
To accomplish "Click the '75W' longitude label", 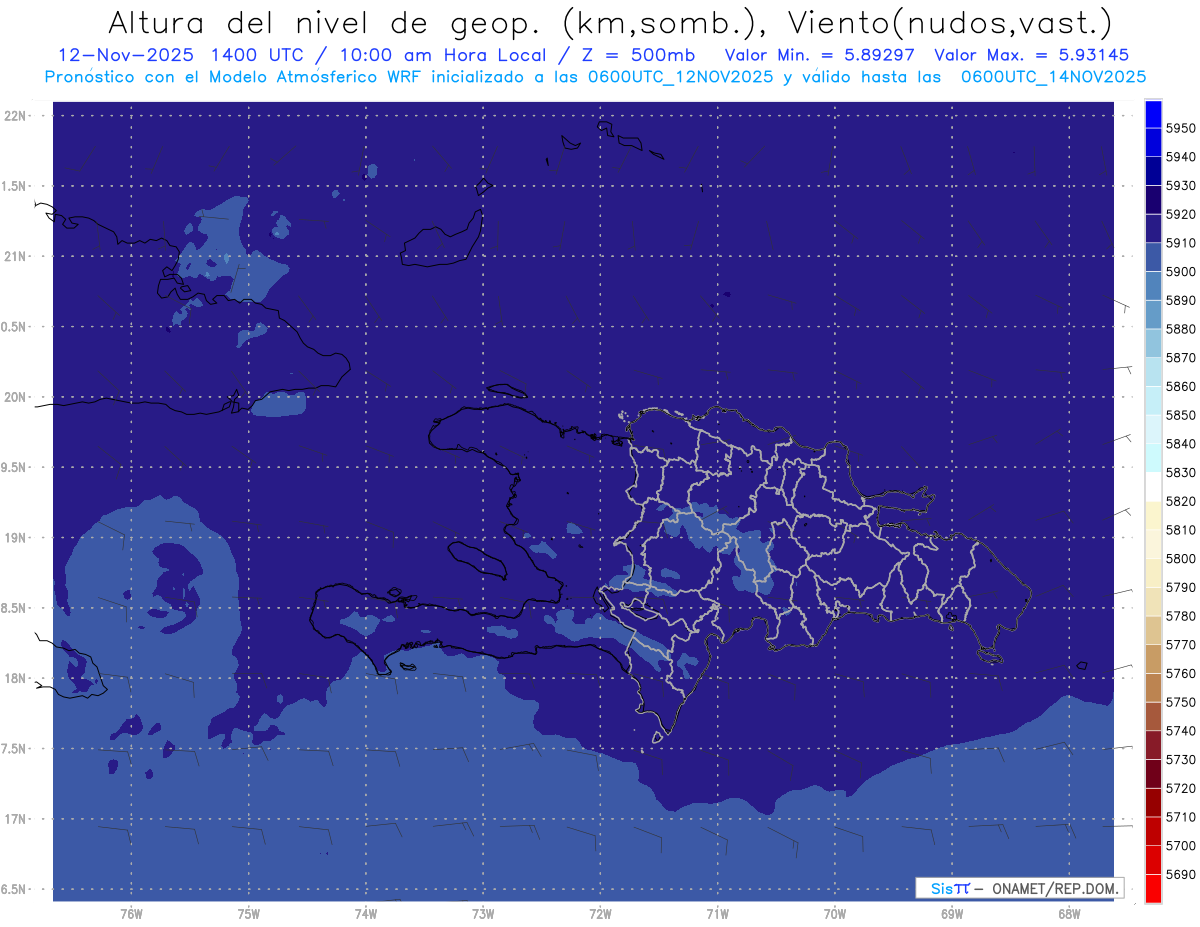I will (x=249, y=914).
